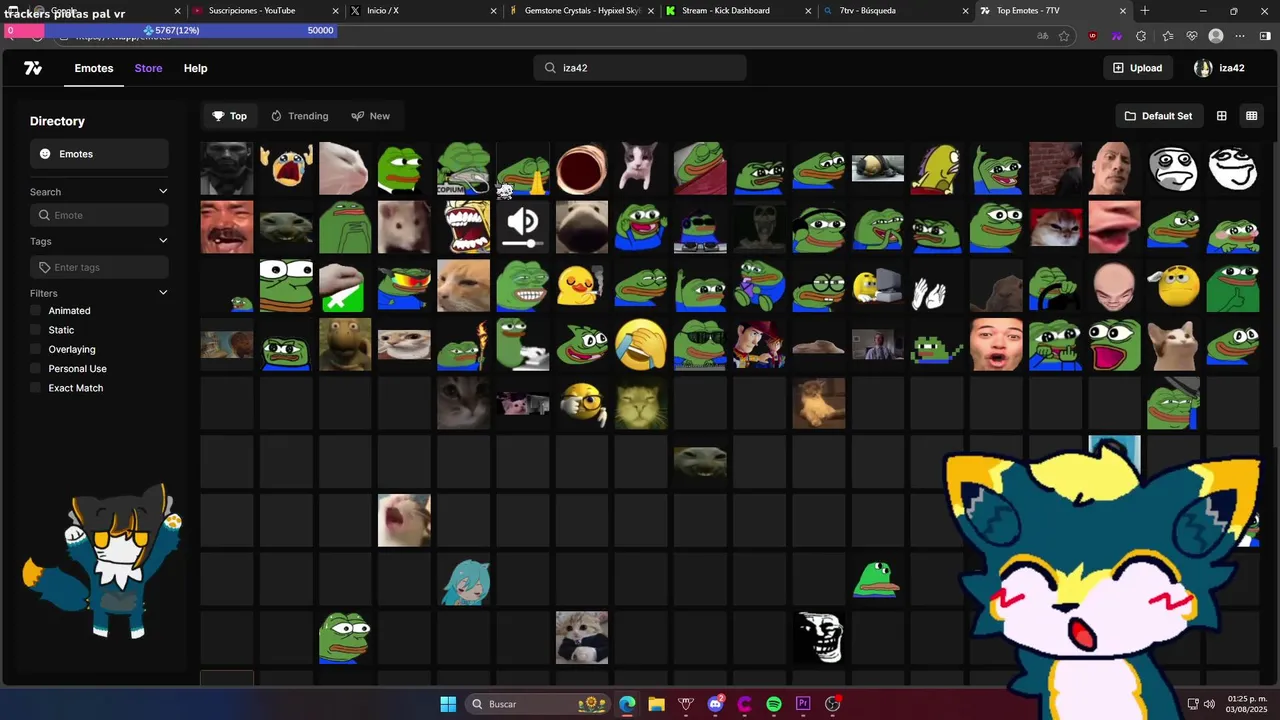The width and height of the screenshot is (1280, 720).
Task: Click the Upload button
Action: tap(1138, 68)
